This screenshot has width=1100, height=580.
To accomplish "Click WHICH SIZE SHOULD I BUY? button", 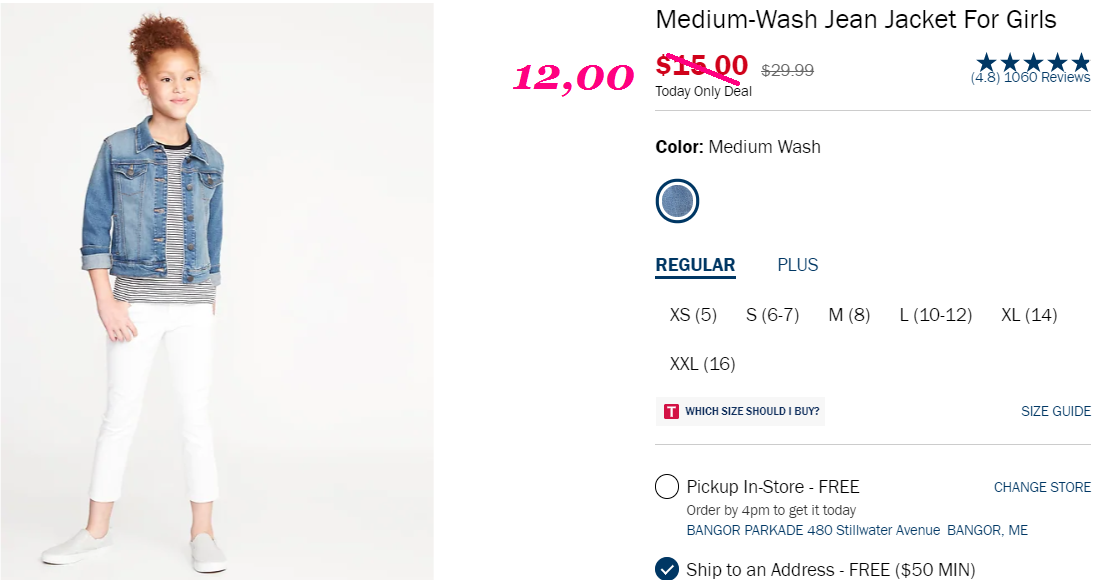I will pyautogui.click(x=740, y=412).
